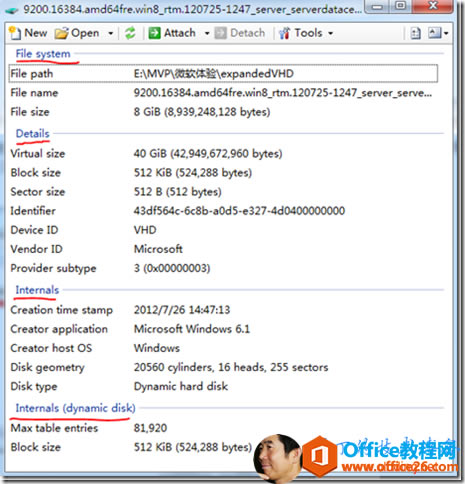Click the File system section header
Image resolution: width=465 pixels, height=484 pixels.
pos(43,54)
